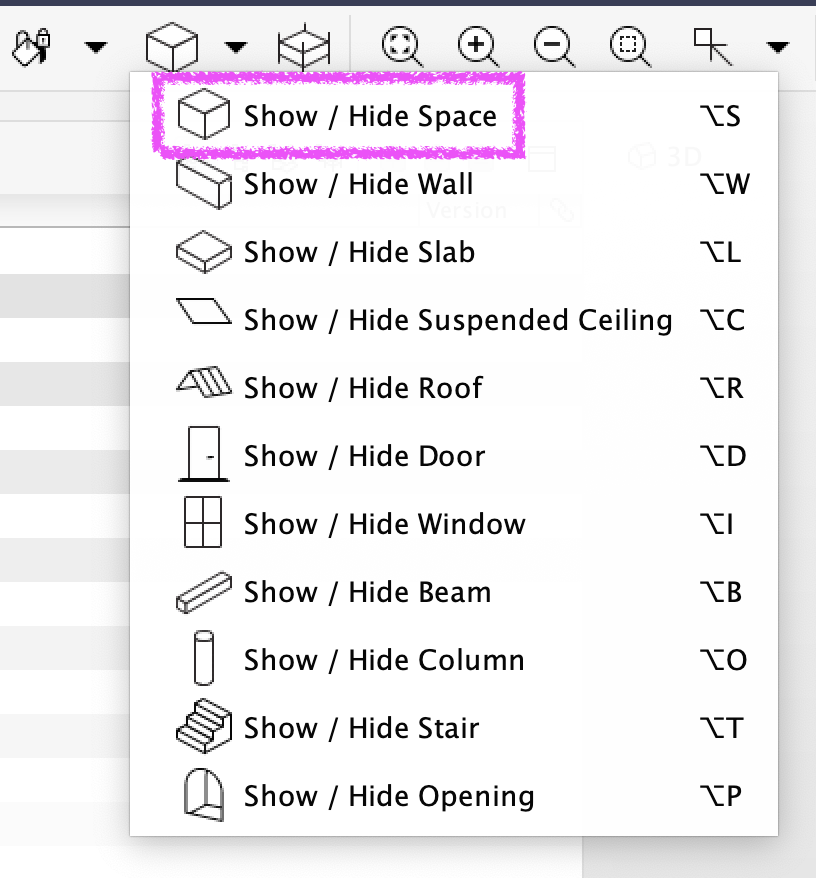Click the zoom out magnifier
Screen dimensions: 816x878
pyautogui.click(x=554, y=46)
